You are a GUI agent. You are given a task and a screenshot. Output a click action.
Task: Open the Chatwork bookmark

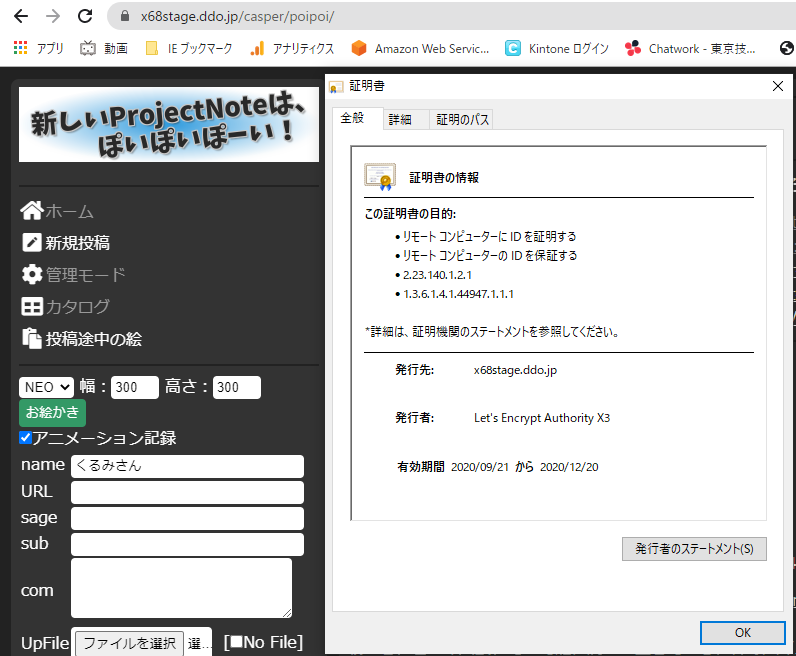[x=692, y=48]
